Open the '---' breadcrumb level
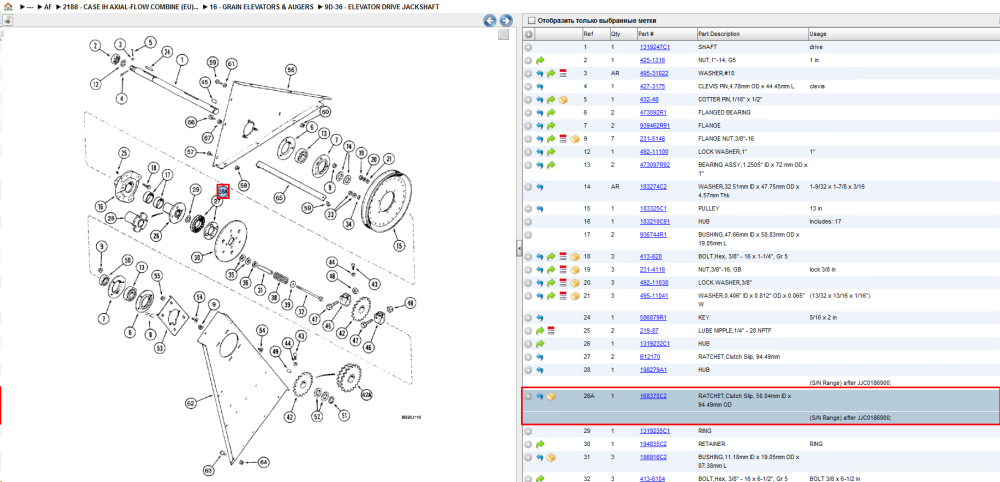 (x=29, y=6)
